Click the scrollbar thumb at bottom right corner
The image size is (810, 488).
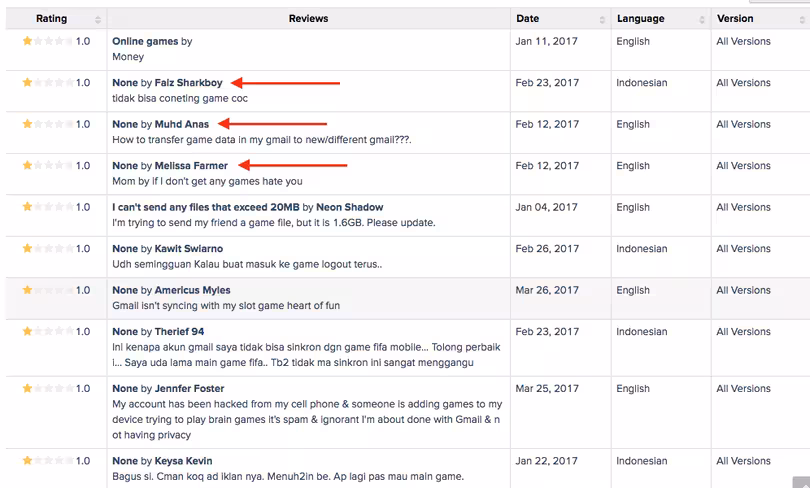pos(802,482)
